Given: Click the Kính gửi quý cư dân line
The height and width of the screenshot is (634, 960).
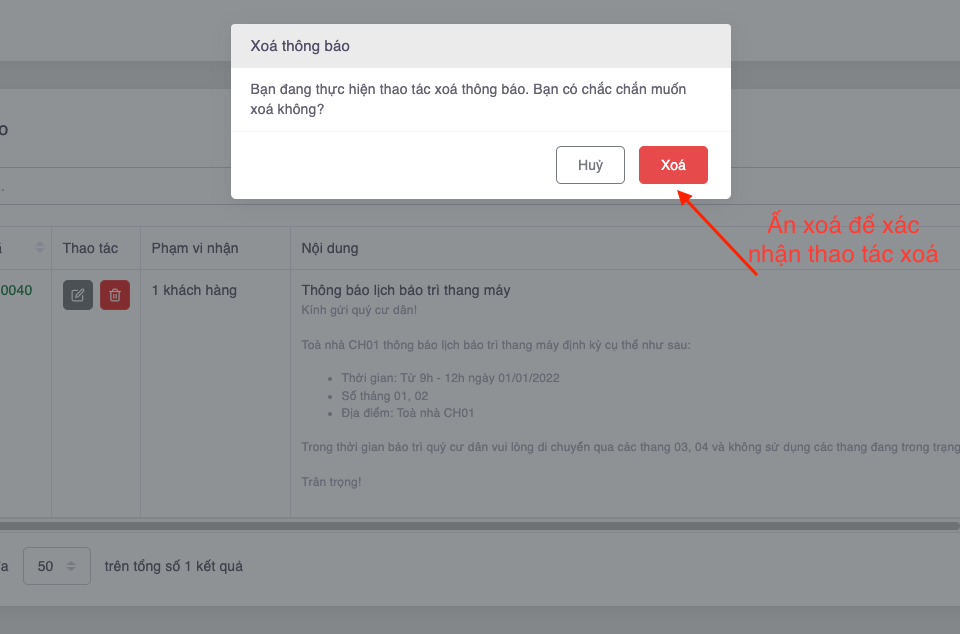Looking at the screenshot, I should click(x=359, y=310).
